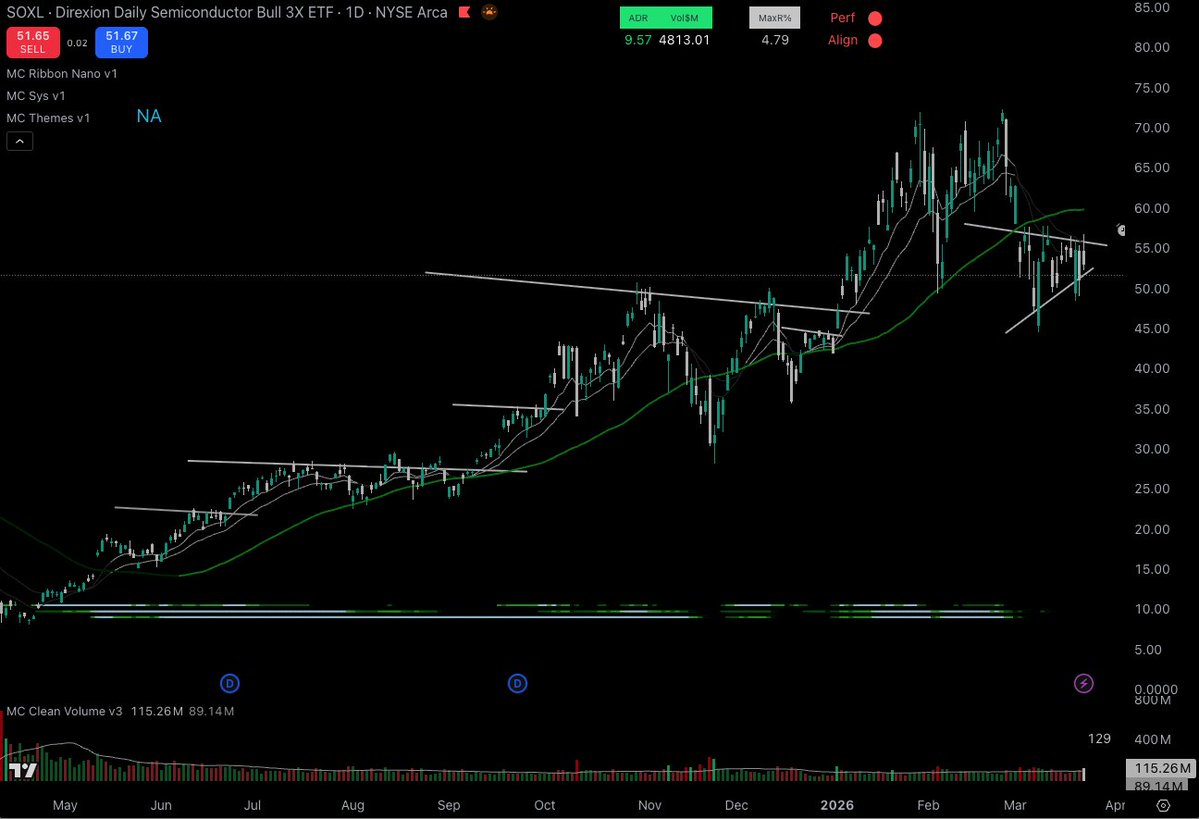
Task: Collapse the indicator legend with the chevron button
Action: tap(20, 141)
